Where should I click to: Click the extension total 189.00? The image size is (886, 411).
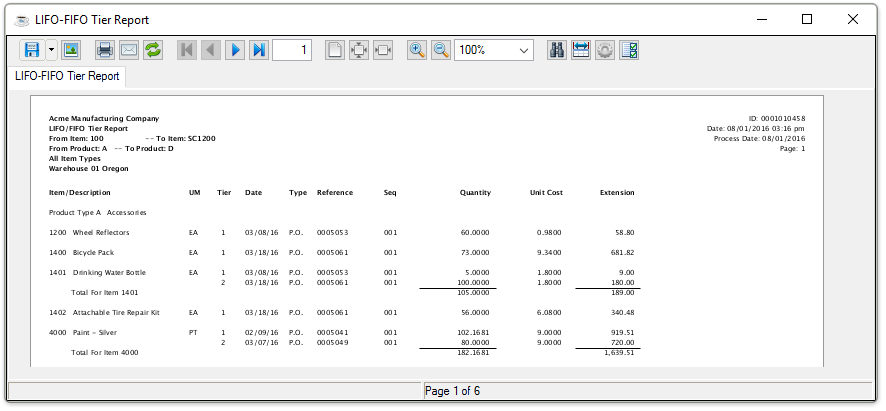624,293
